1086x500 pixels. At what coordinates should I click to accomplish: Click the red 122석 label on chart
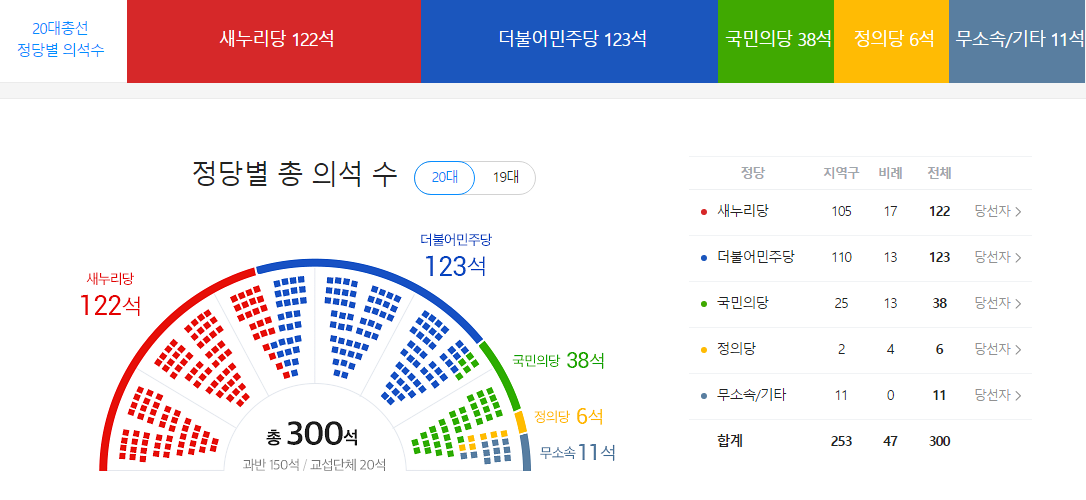(110, 305)
